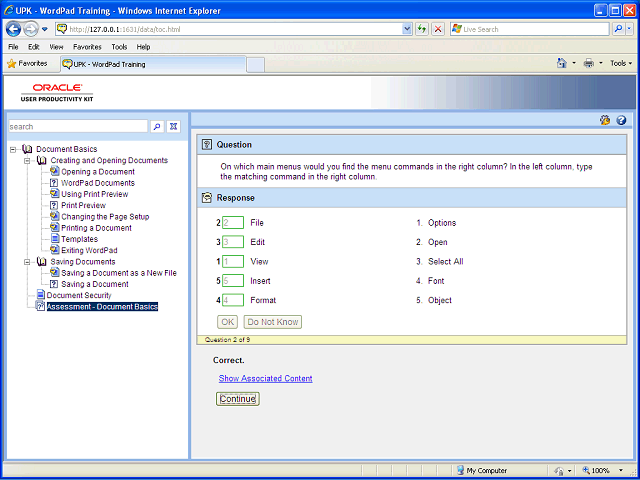
Task: Open the Favorites star button
Action: coord(27,64)
